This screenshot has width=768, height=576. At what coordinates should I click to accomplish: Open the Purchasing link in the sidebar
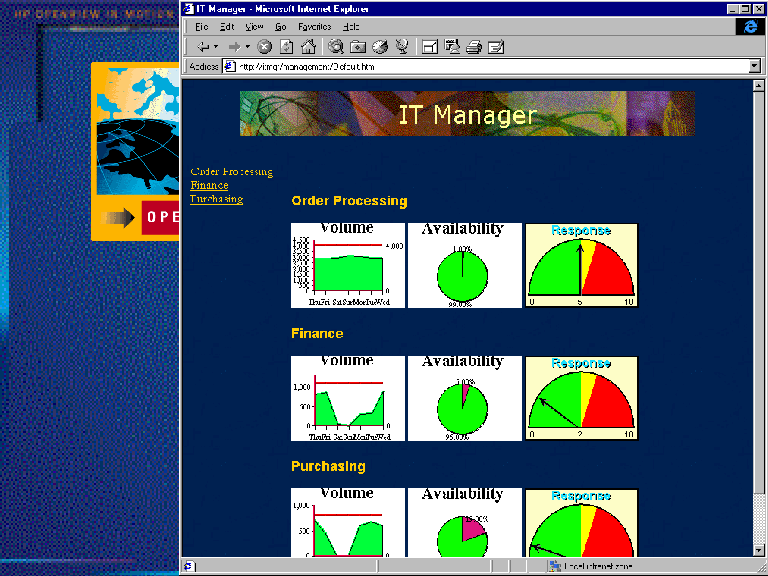(x=216, y=199)
